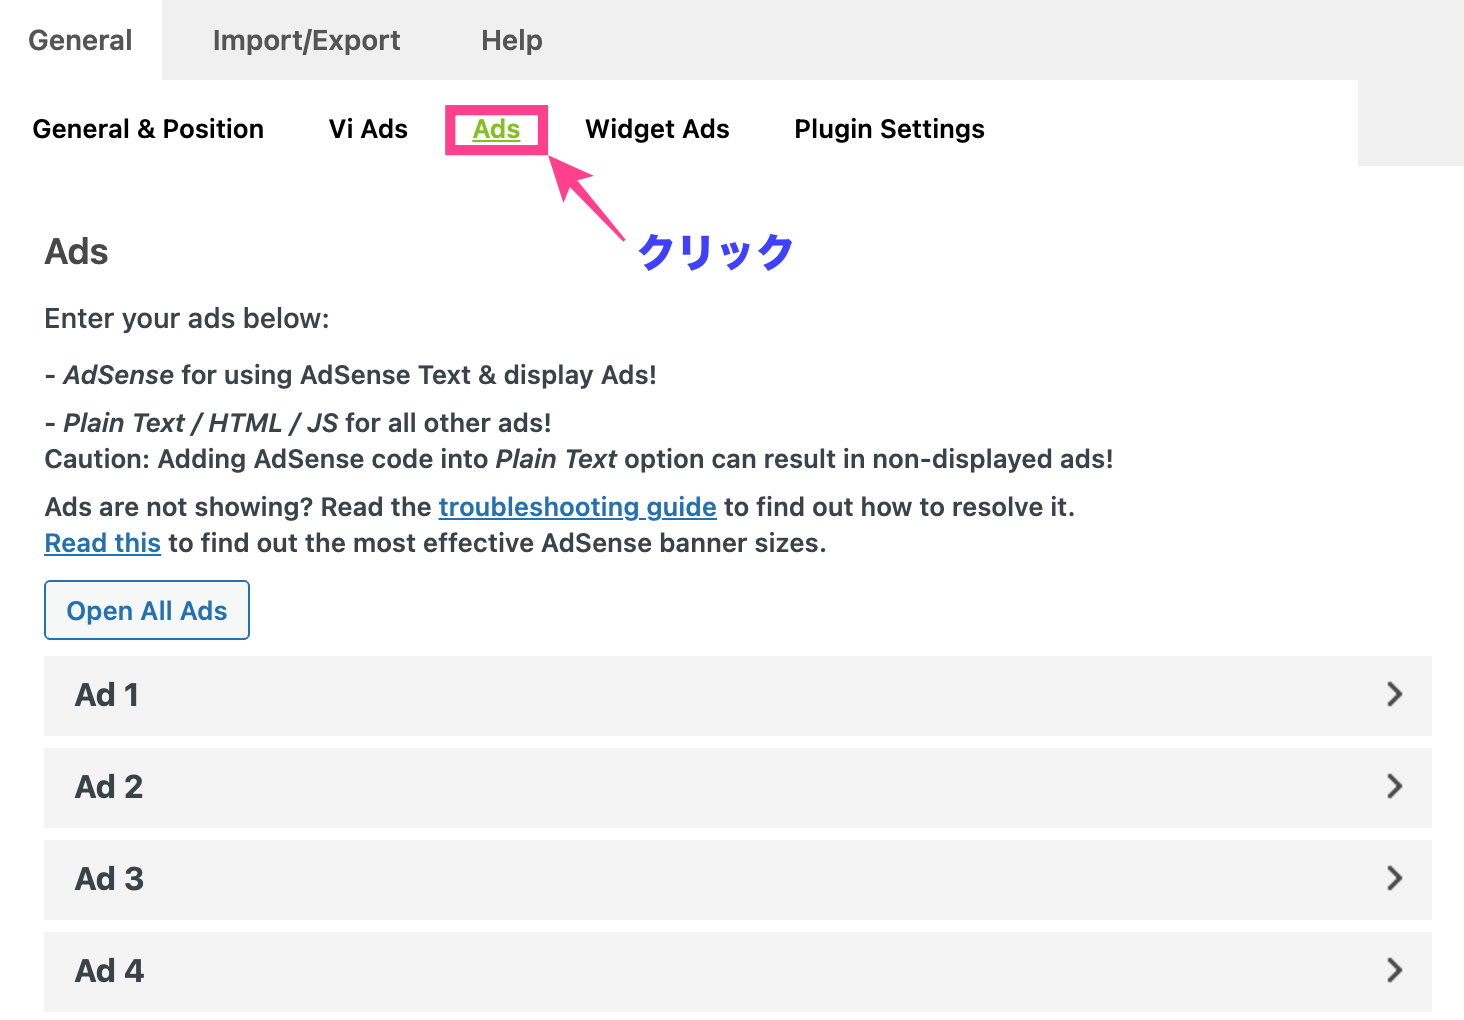This screenshot has height=1020, width=1464.
Task: Click the Ads section heading
Action: (x=77, y=252)
